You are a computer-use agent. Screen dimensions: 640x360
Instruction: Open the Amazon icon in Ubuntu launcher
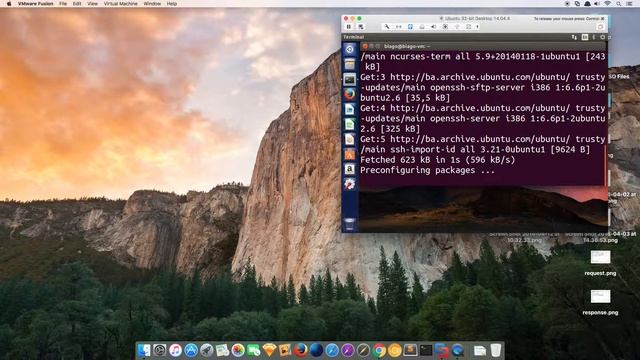[x=350, y=169]
